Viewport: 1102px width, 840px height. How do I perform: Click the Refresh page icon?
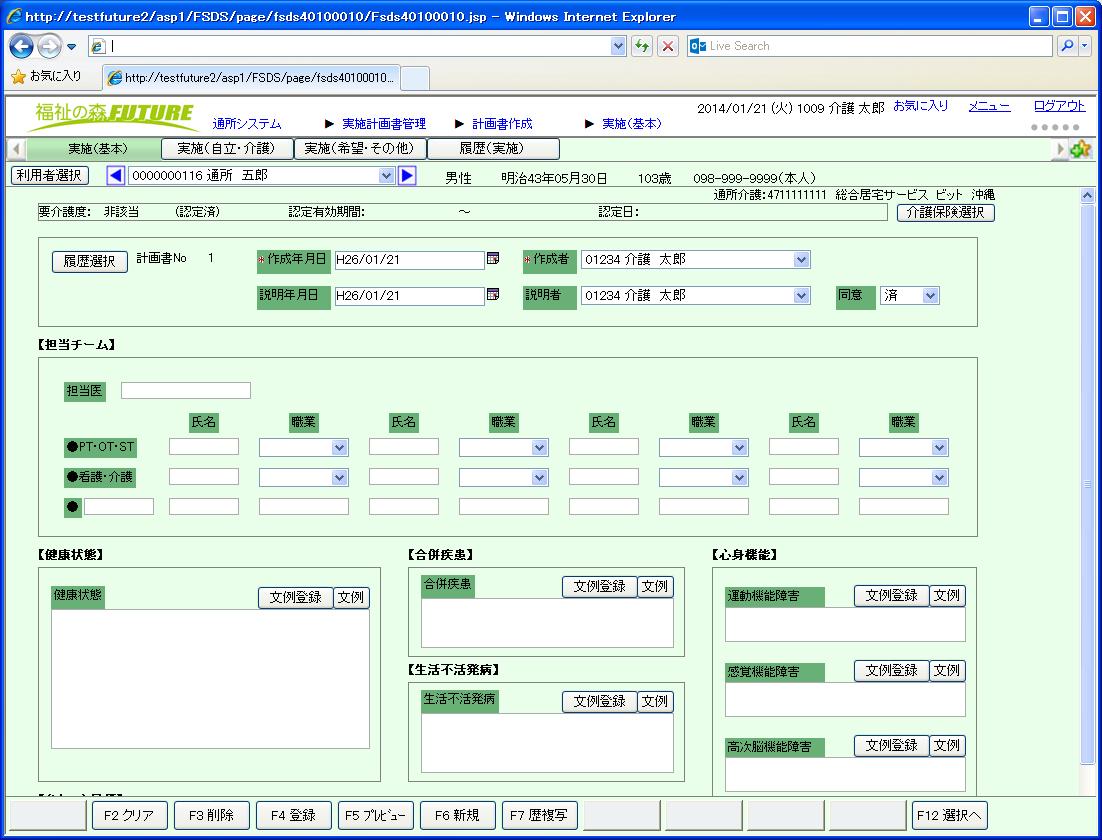coord(642,46)
